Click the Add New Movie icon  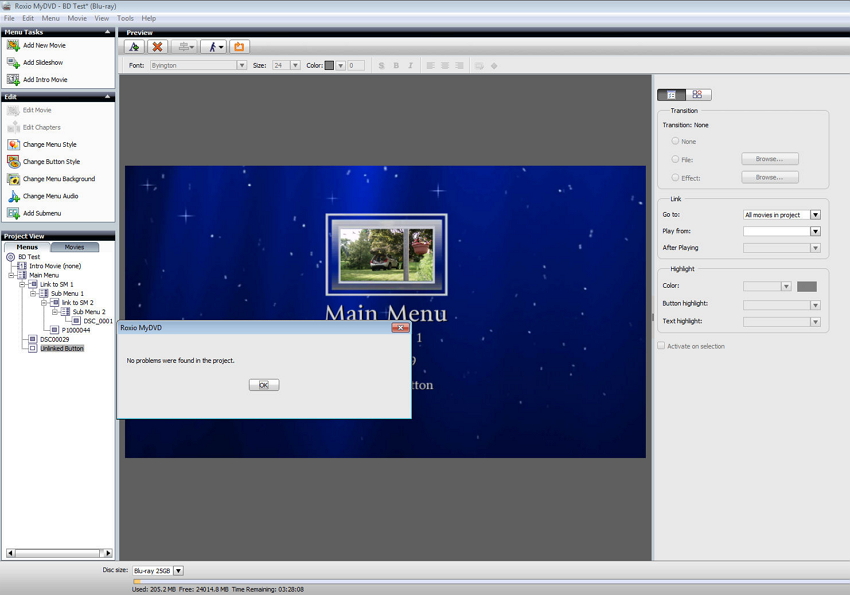pyautogui.click(x=13, y=46)
